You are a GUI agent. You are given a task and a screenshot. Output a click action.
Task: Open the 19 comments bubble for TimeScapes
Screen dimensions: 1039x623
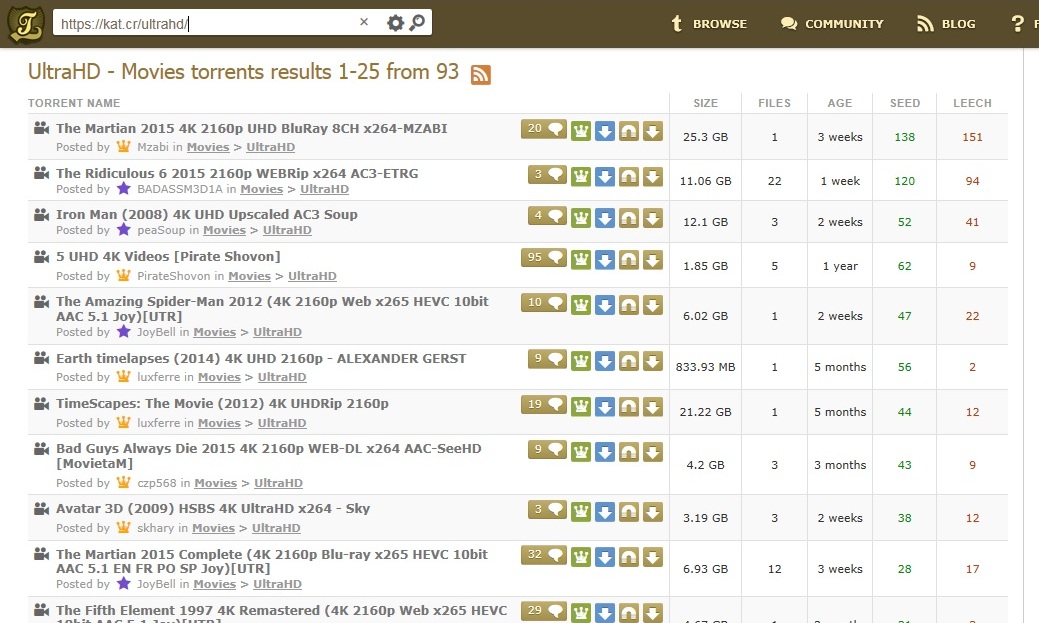click(x=544, y=405)
